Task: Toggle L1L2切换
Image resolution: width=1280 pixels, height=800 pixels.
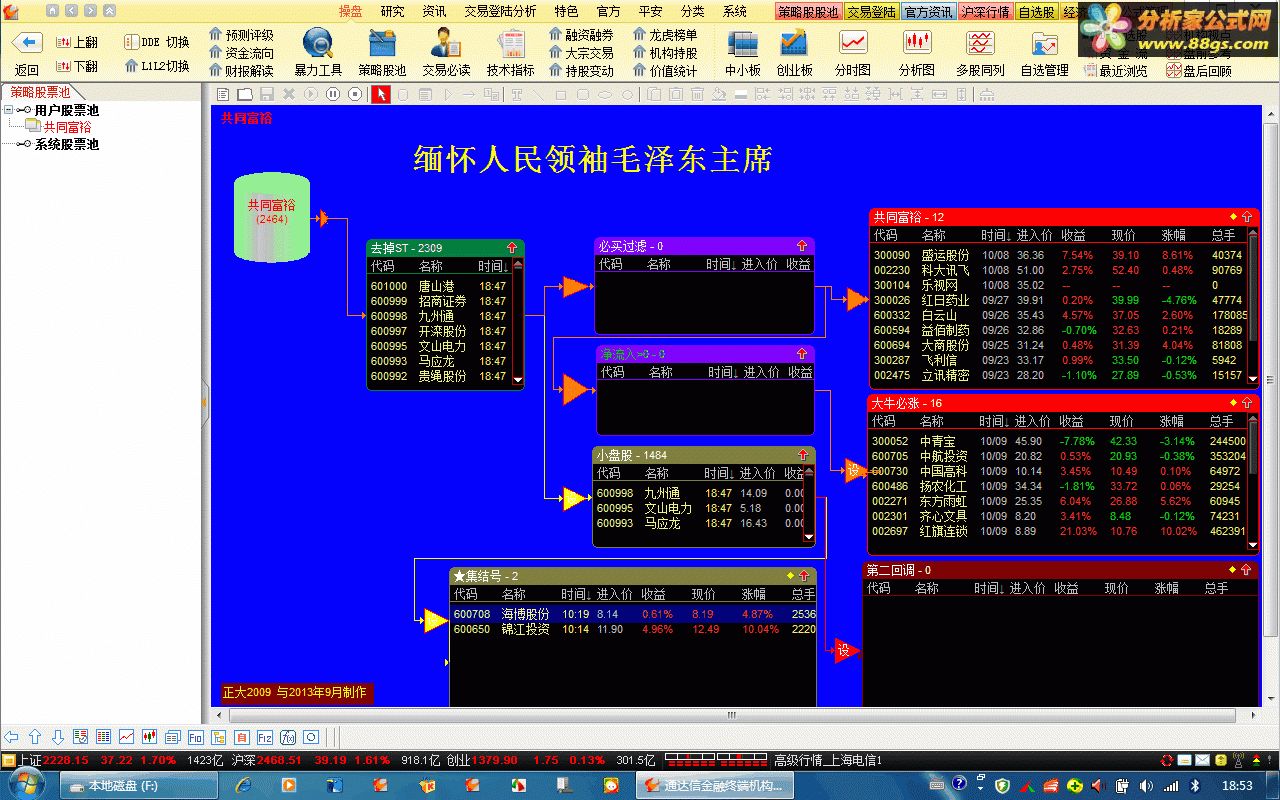Action: click(x=157, y=66)
